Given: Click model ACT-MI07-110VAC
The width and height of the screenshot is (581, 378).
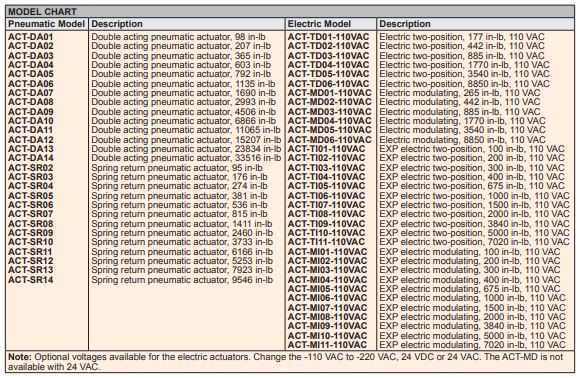Looking at the screenshot, I should click(327, 308).
